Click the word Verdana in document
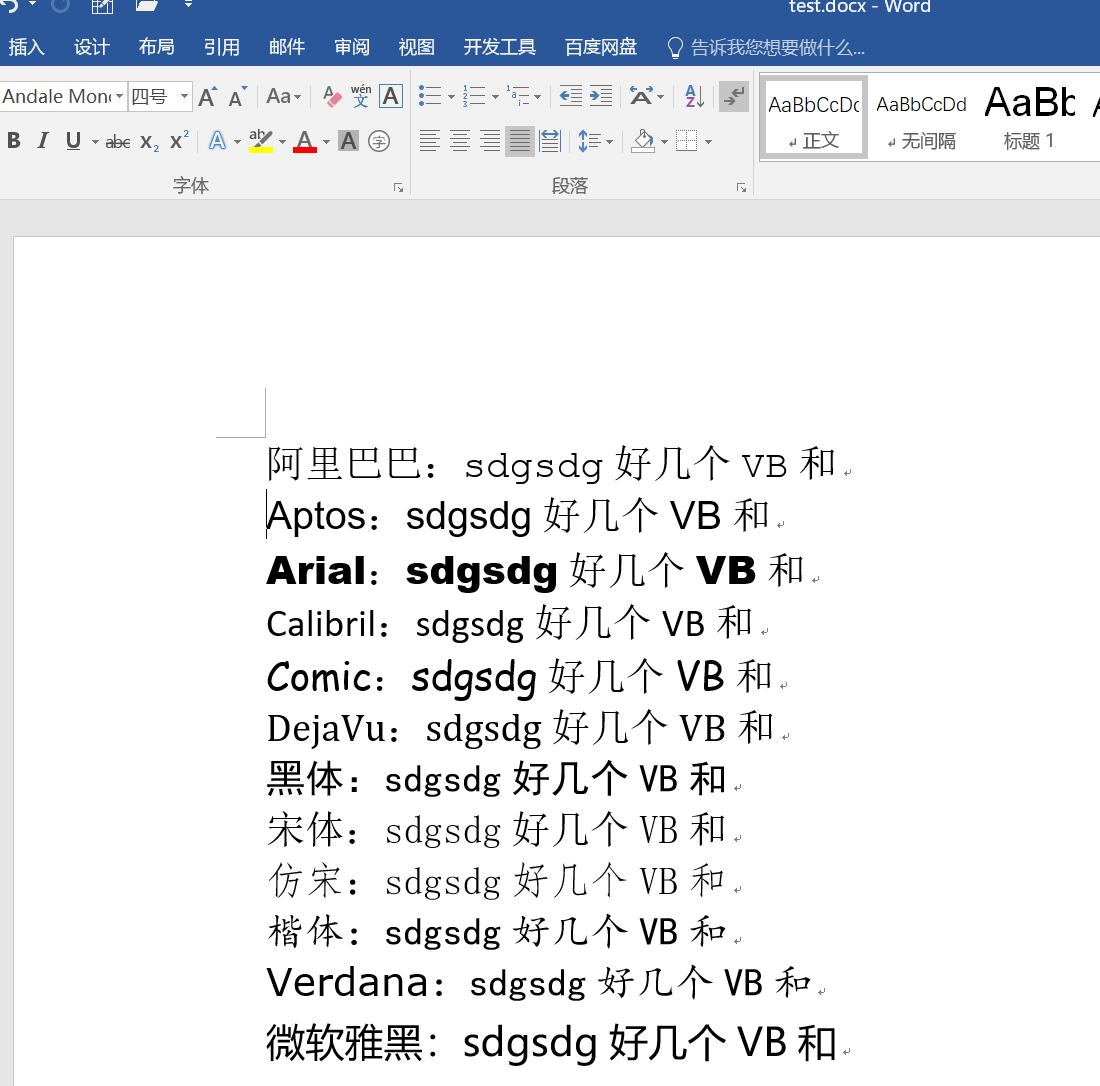 point(348,981)
